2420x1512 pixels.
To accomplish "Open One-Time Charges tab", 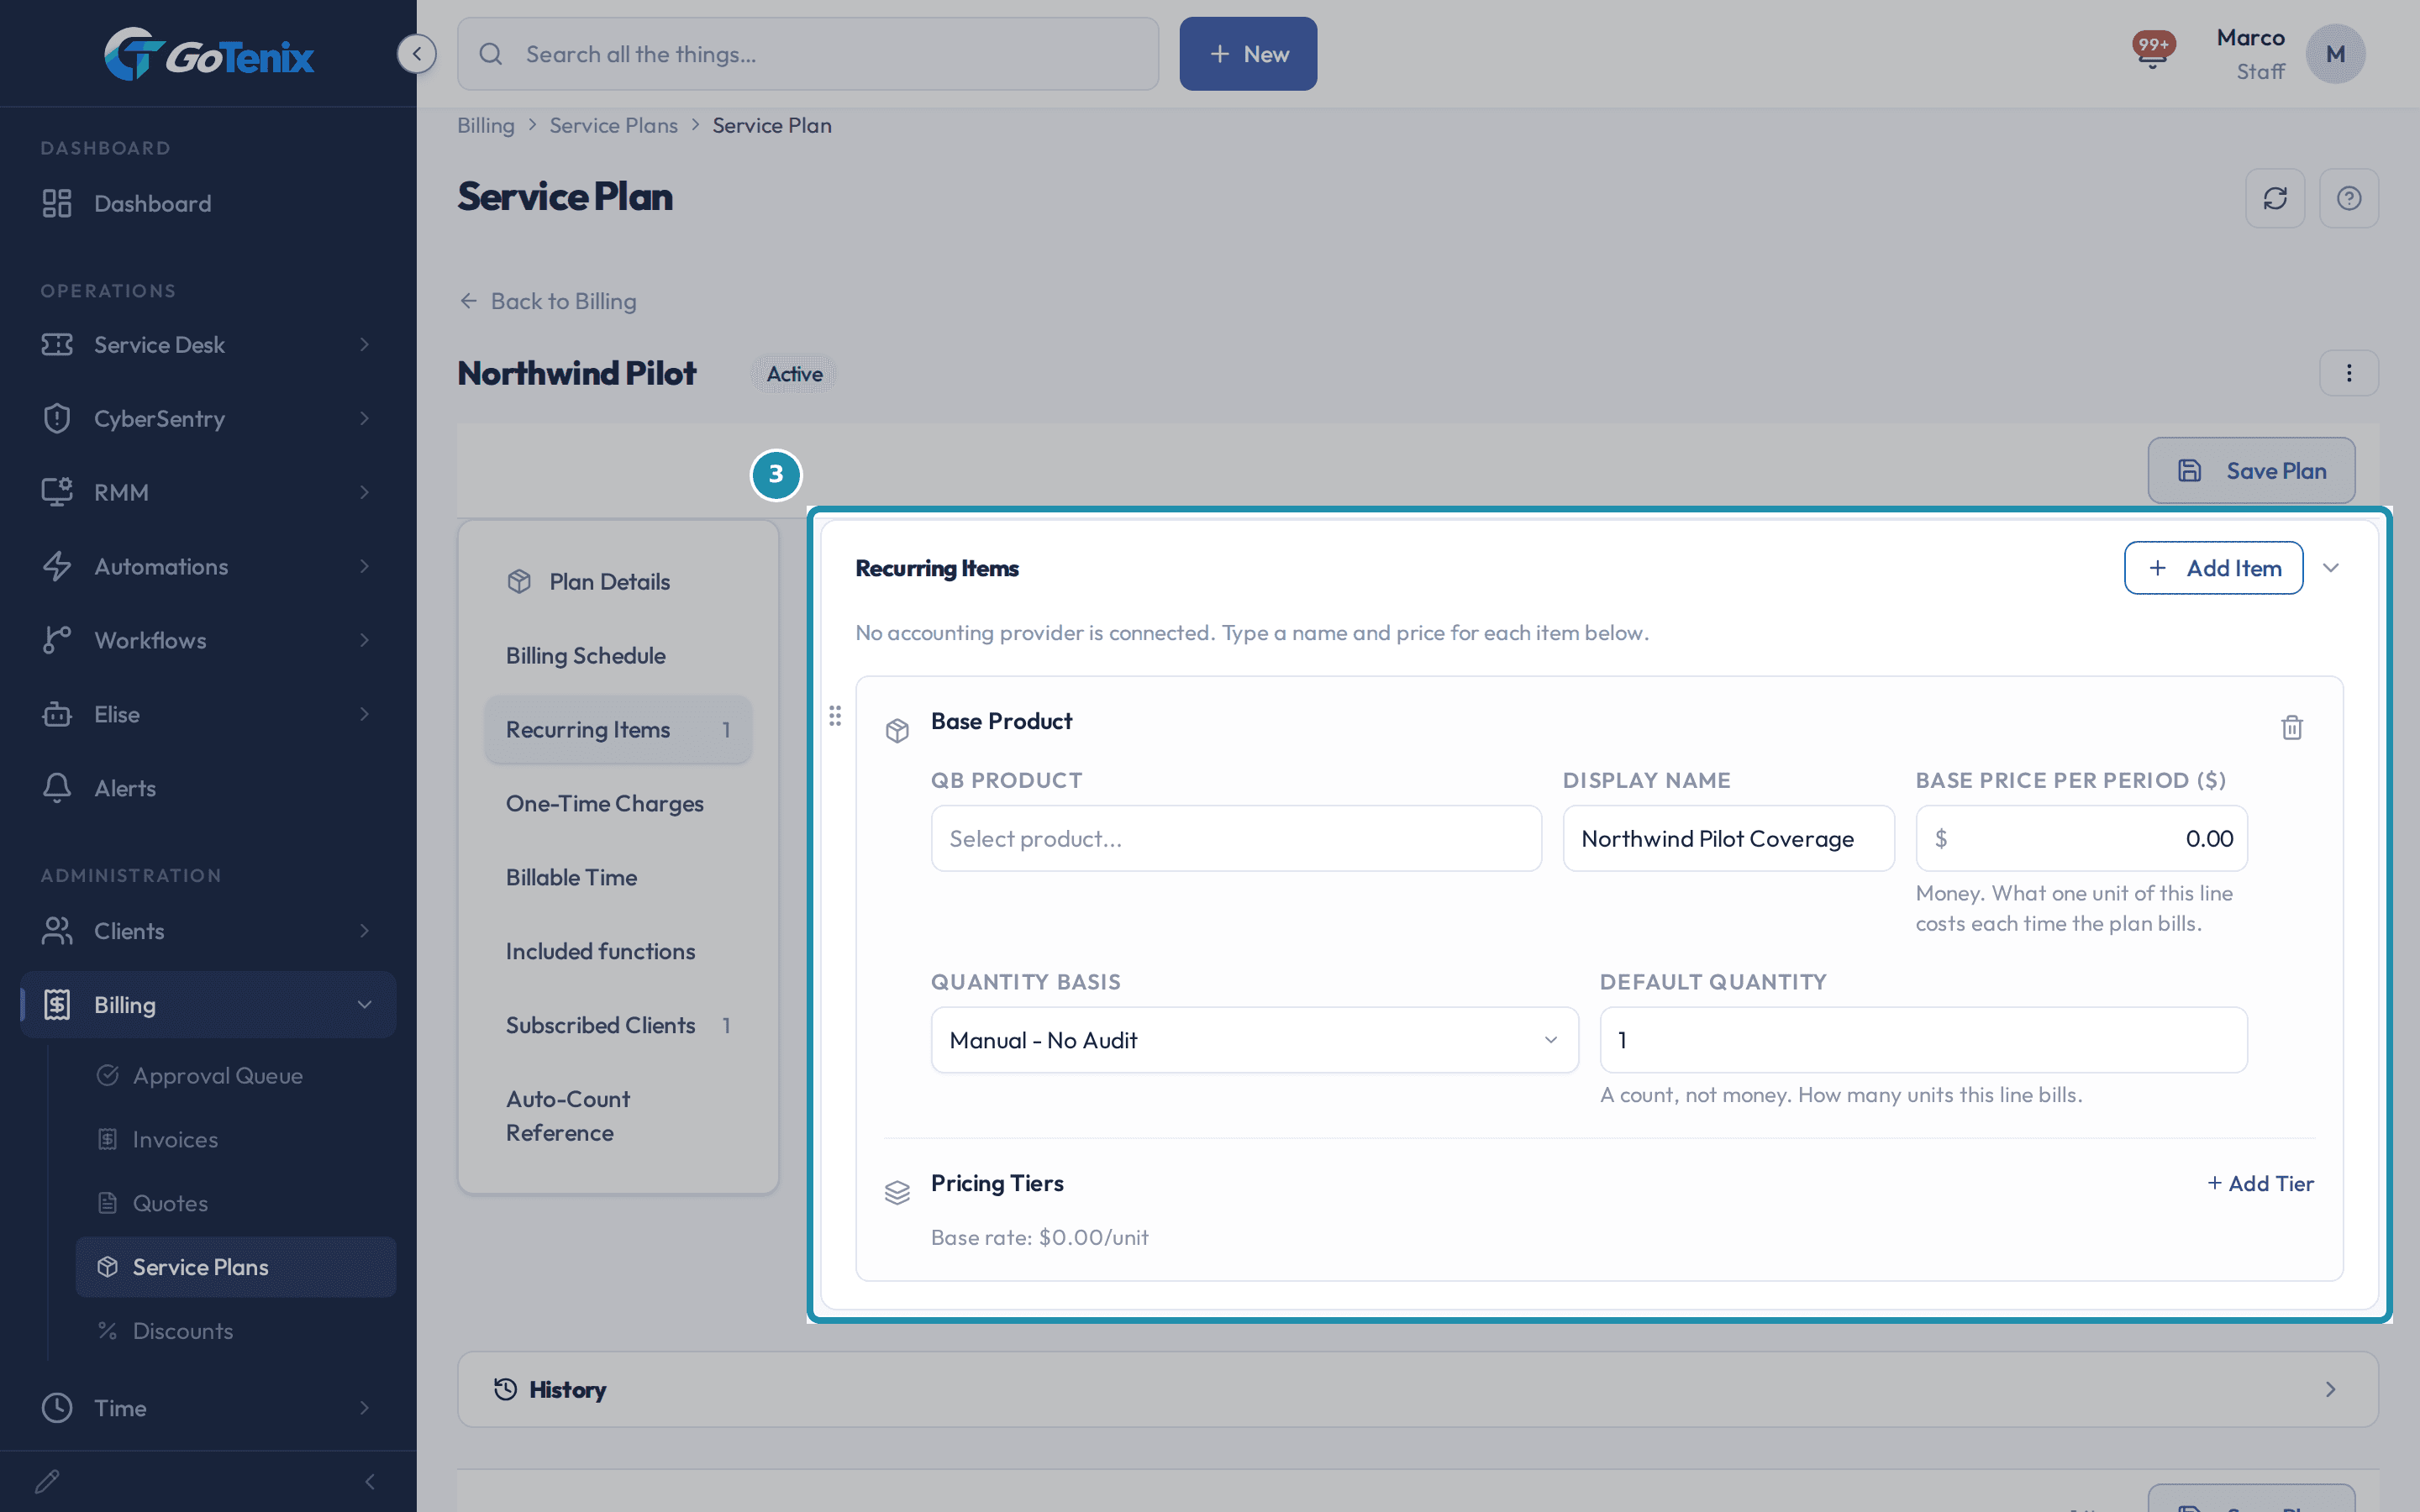I will [x=618, y=803].
